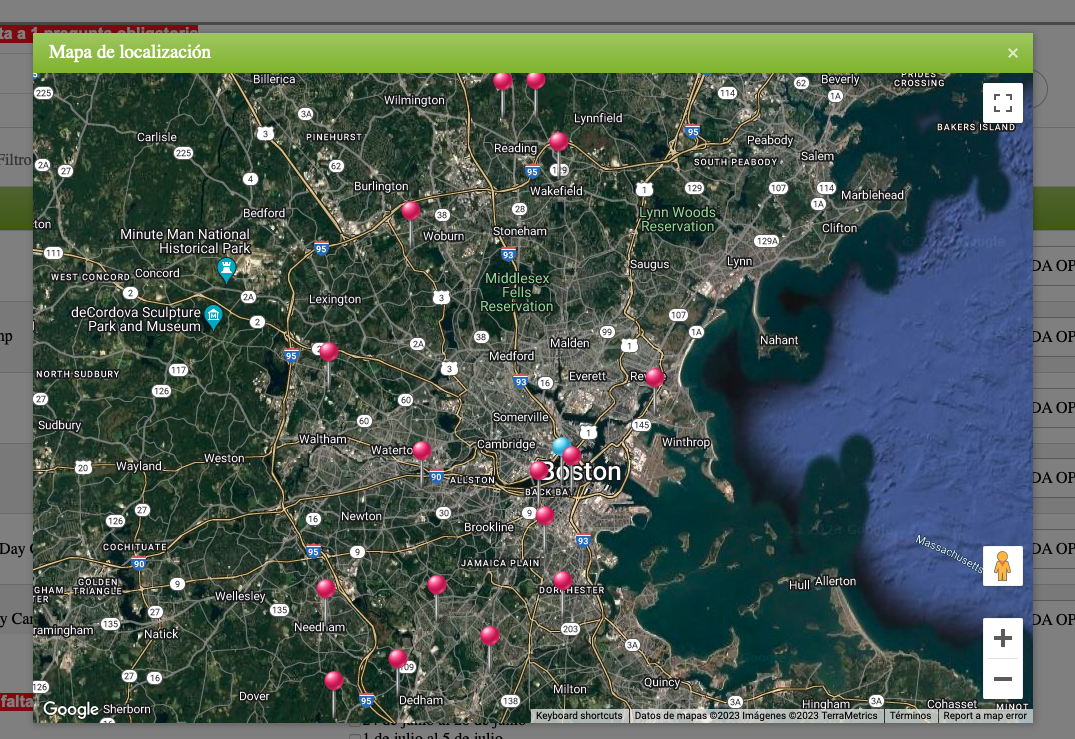
Task: Zoom out on the map
Action: (1002, 679)
